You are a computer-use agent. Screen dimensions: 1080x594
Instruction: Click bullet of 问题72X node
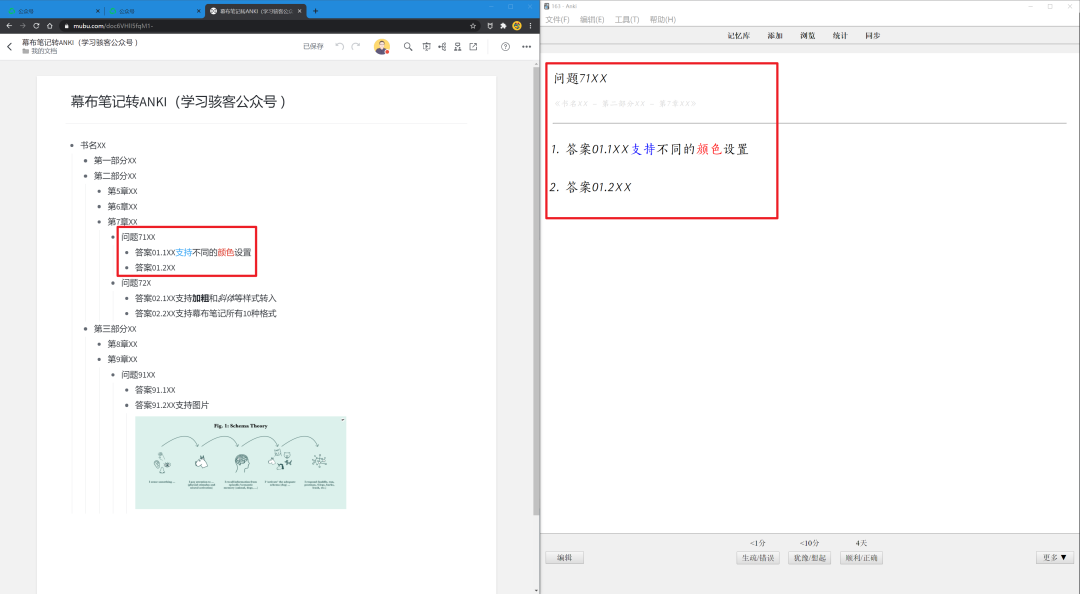click(x=113, y=283)
